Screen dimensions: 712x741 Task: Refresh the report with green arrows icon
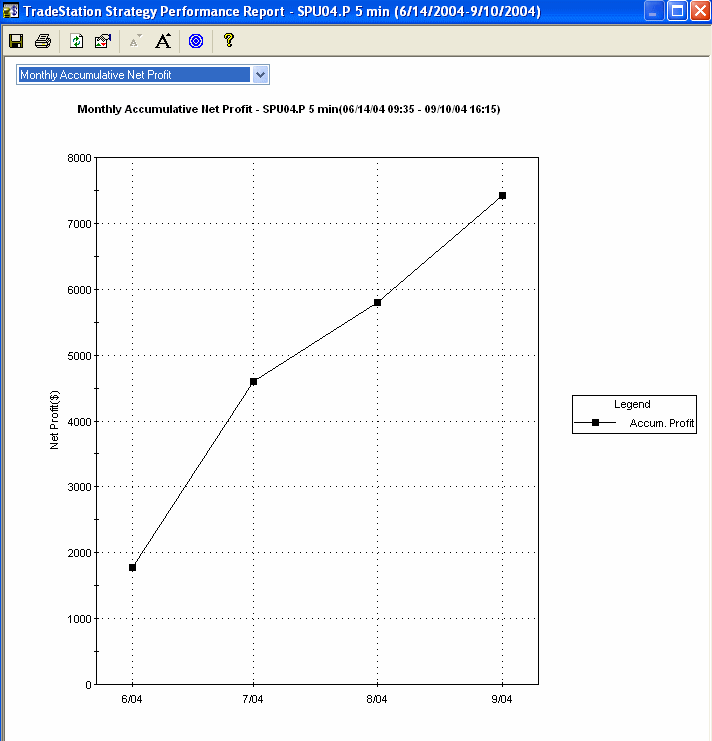pos(77,41)
